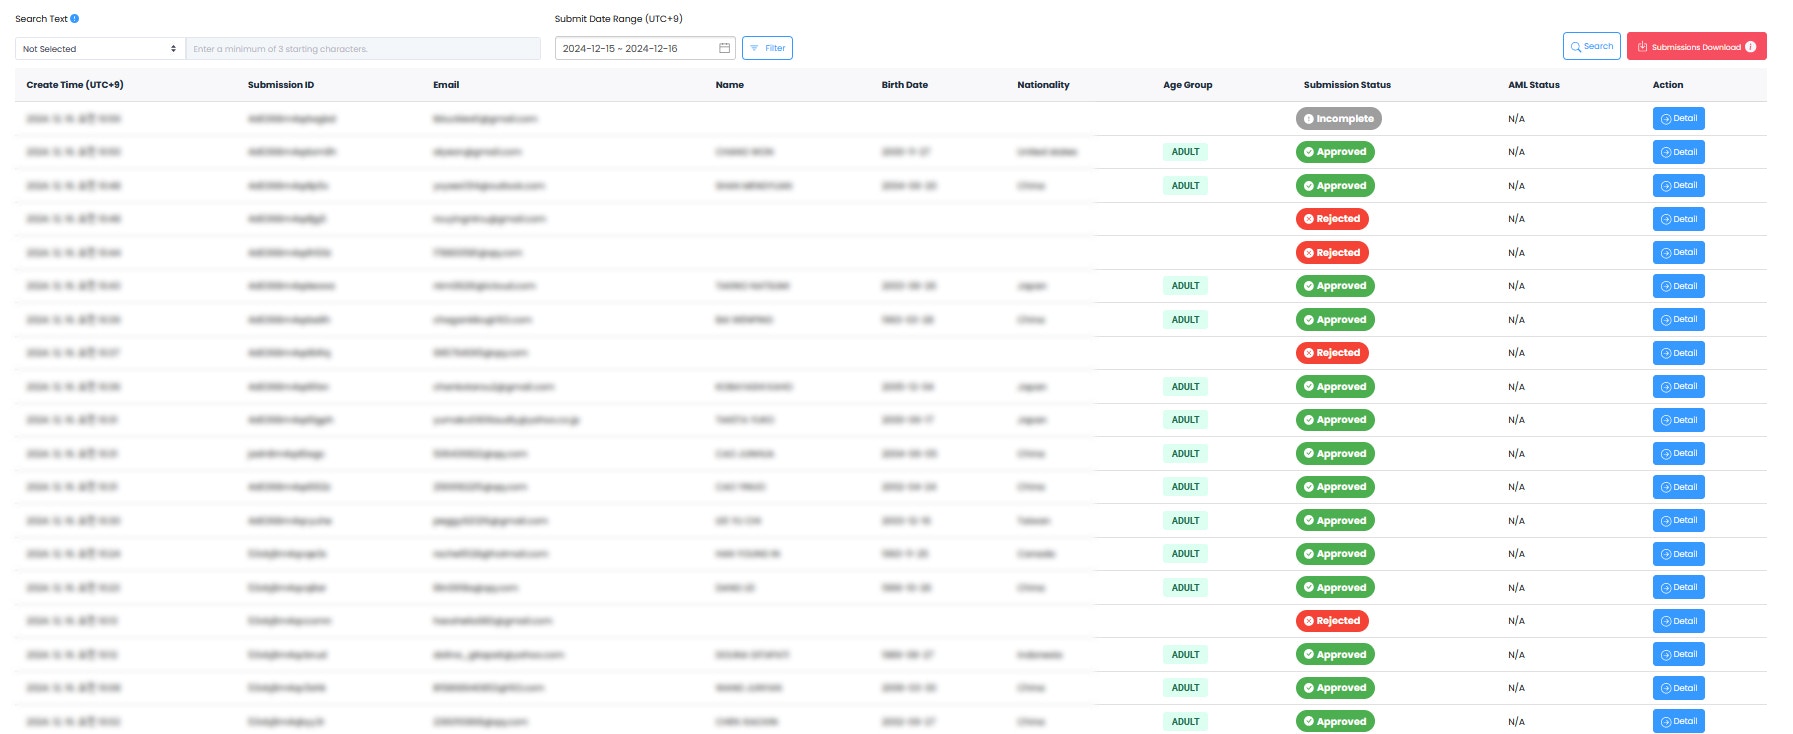Click the Submission Status column header

pyautogui.click(x=1347, y=85)
